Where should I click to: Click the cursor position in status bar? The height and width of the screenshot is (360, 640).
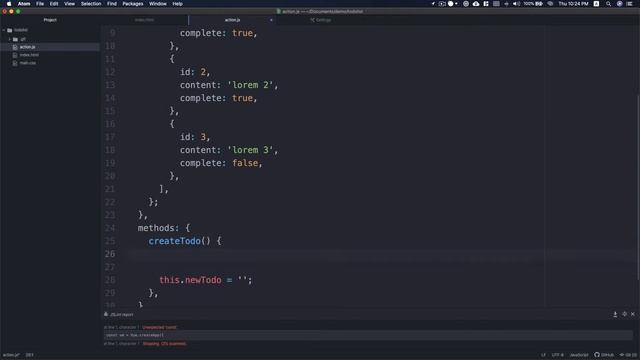[x=29, y=355]
